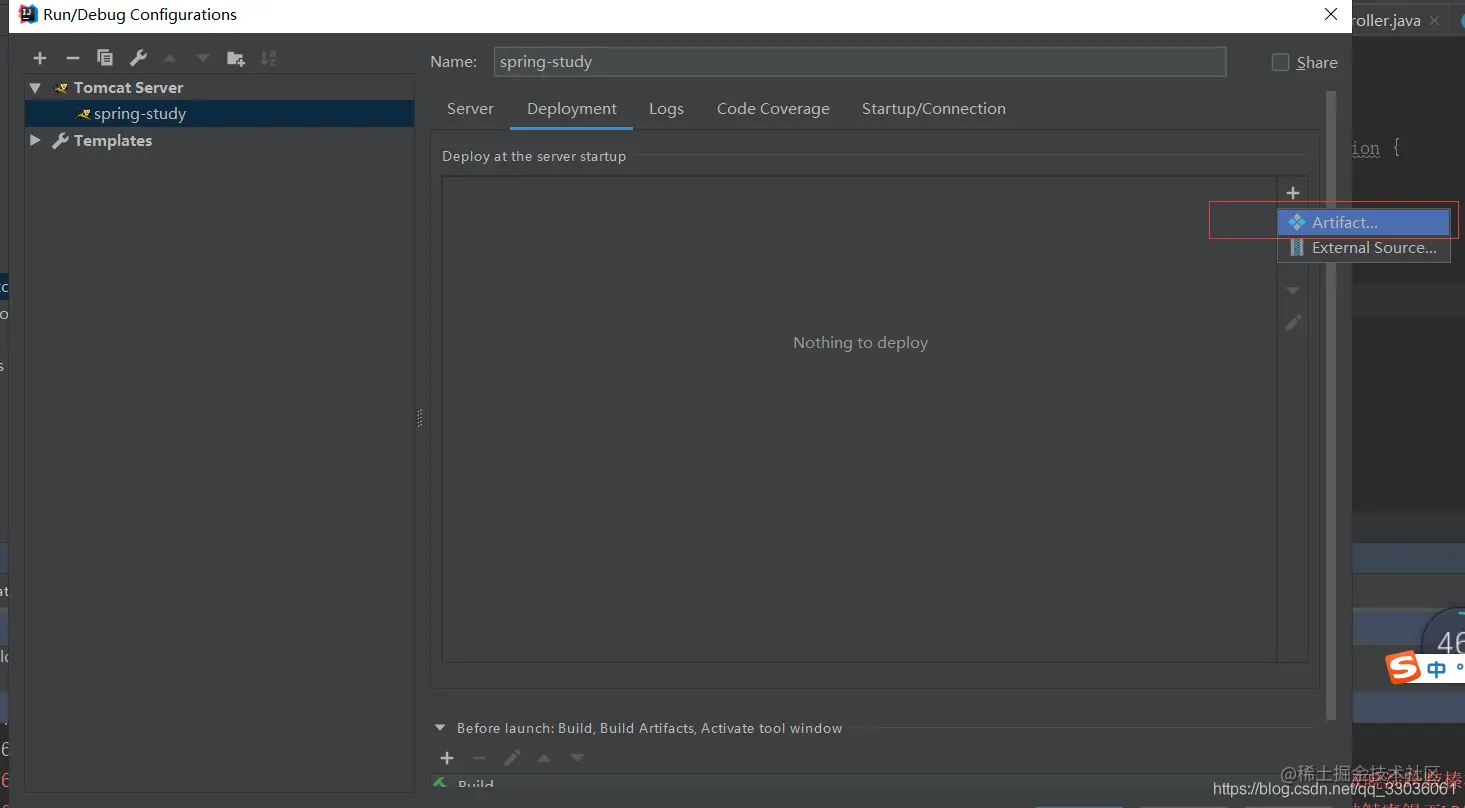Open the Logs tab
Viewport: 1465px width, 808px height.
pos(666,109)
